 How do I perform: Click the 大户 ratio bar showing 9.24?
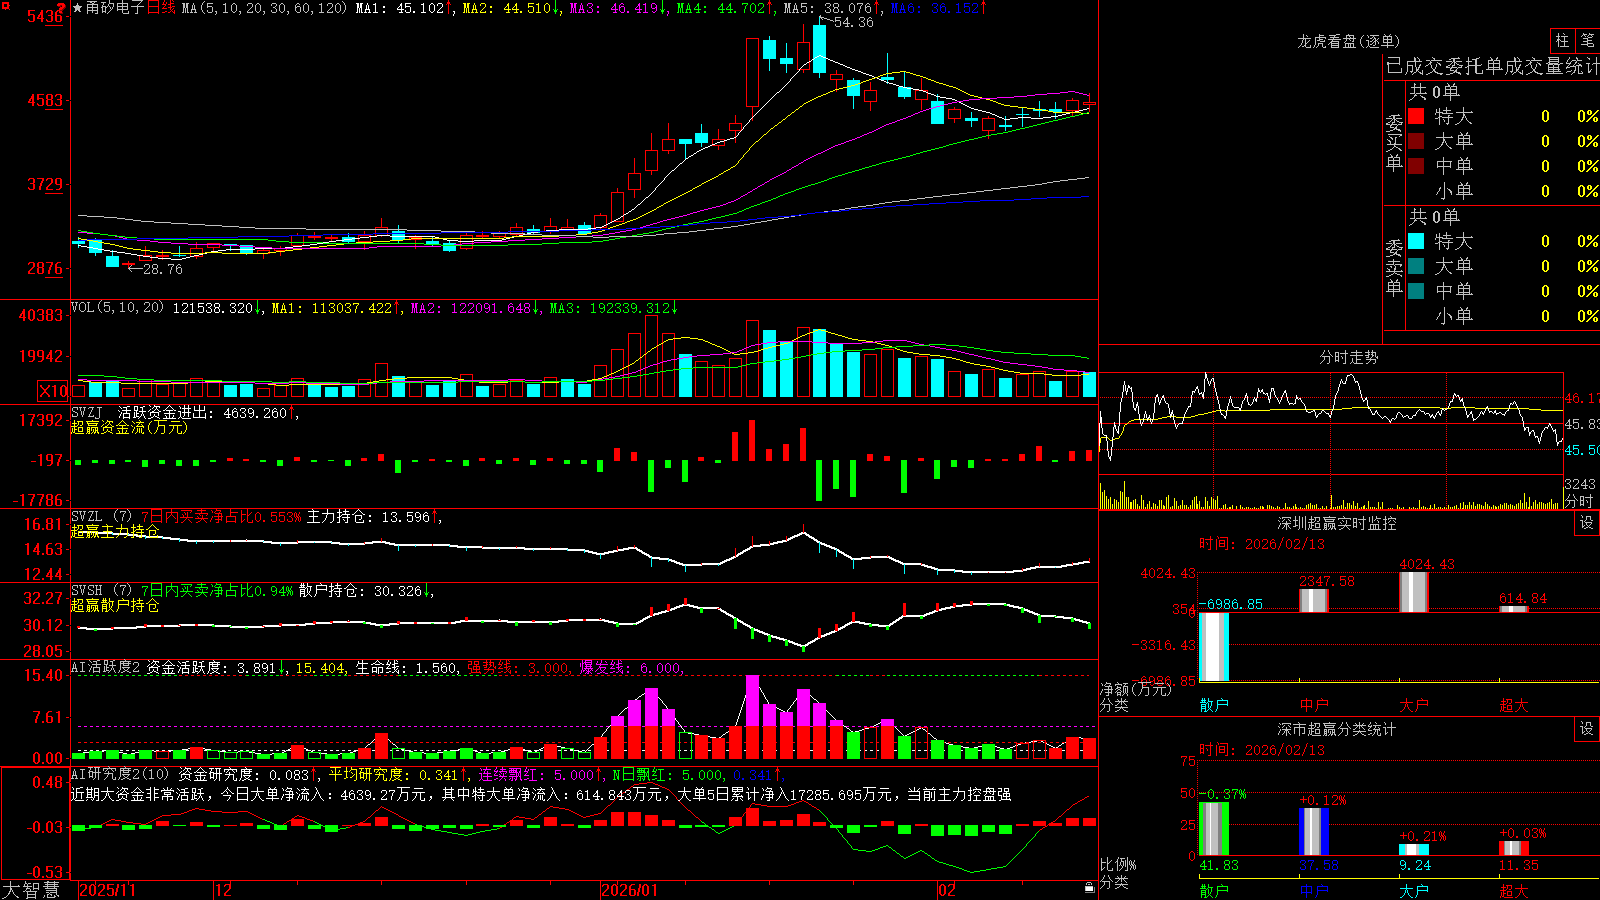click(1414, 850)
